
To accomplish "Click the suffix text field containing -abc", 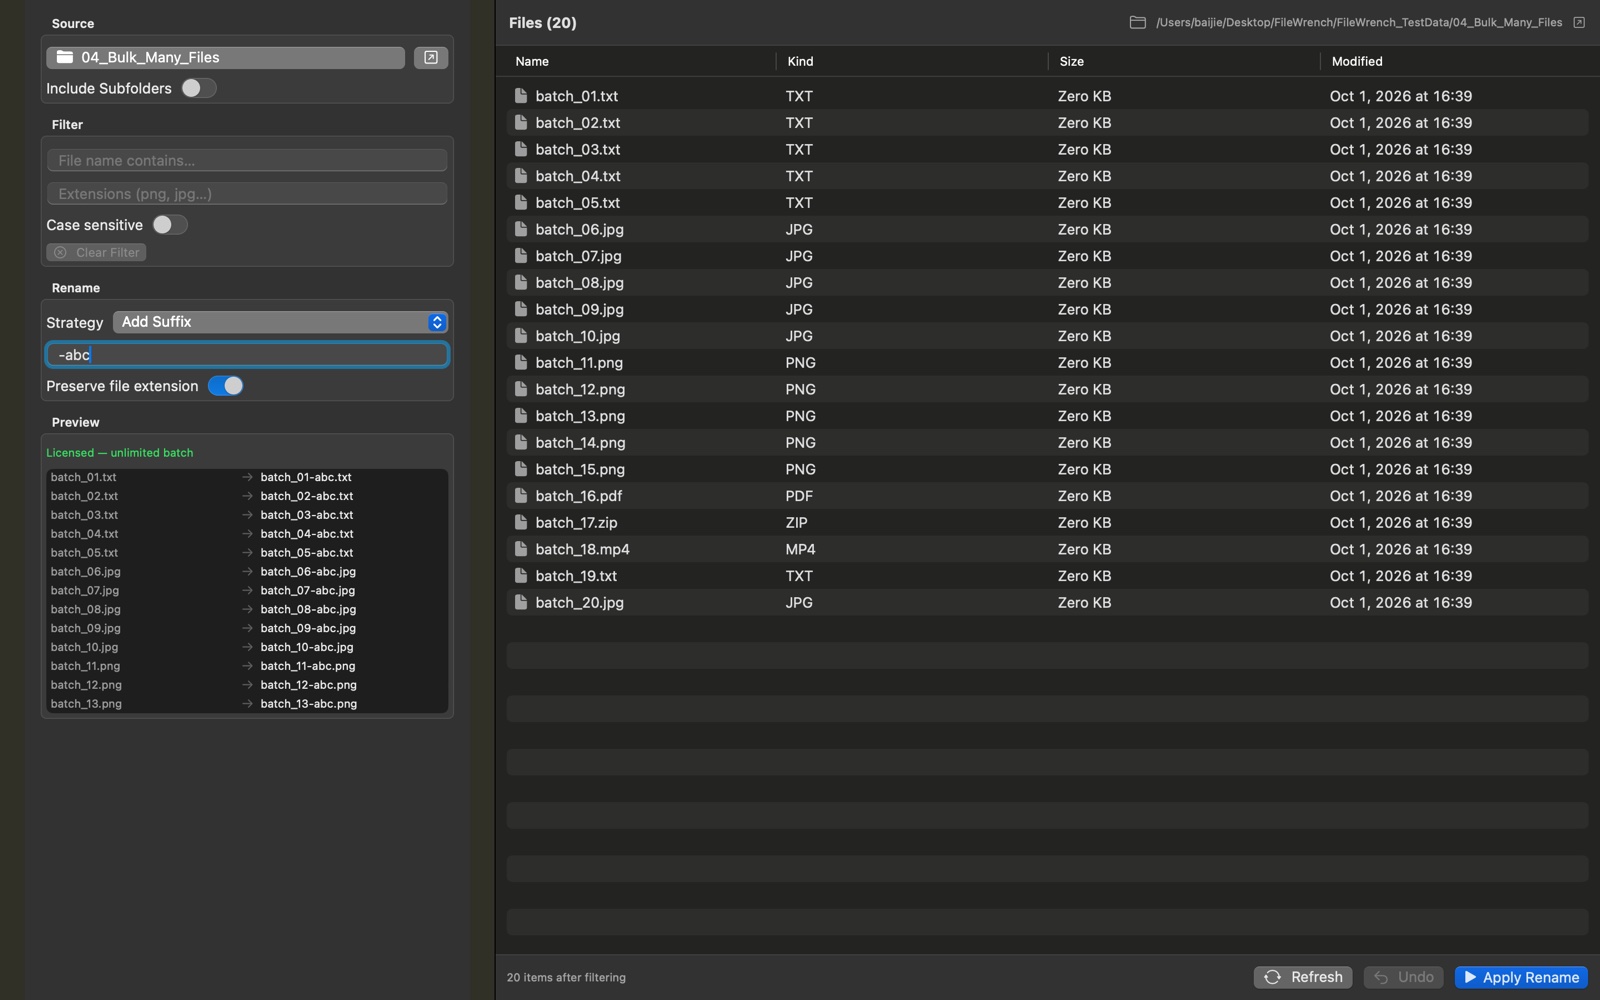I will click(x=247, y=355).
